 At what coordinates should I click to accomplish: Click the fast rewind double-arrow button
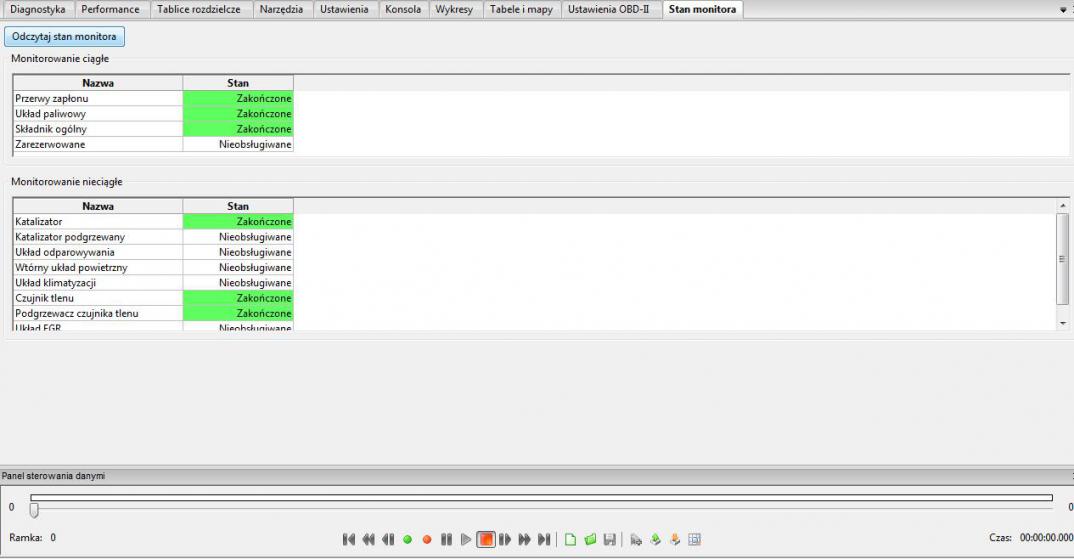click(369, 540)
